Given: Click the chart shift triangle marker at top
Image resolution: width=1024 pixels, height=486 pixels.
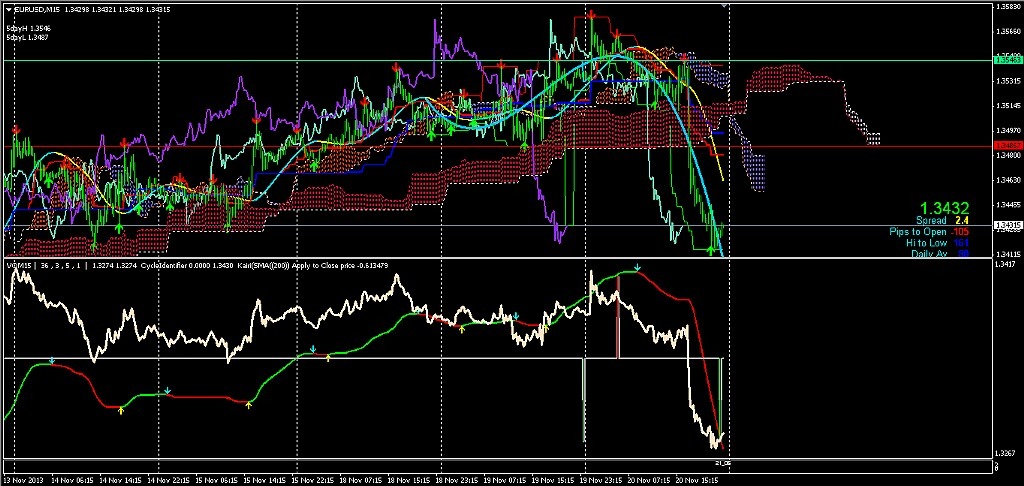Looking at the screenshot, I should tap(724, 5).
